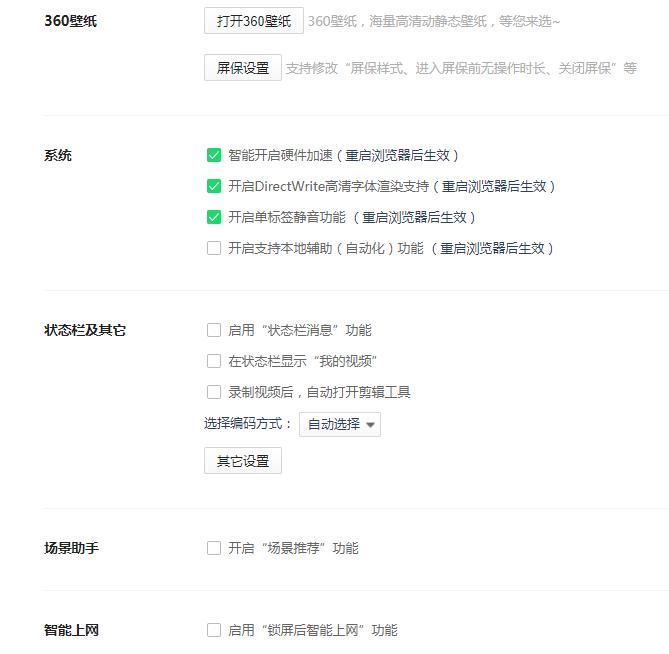Open 其它设置 button
Screen dimensions: 669x654
243,460
